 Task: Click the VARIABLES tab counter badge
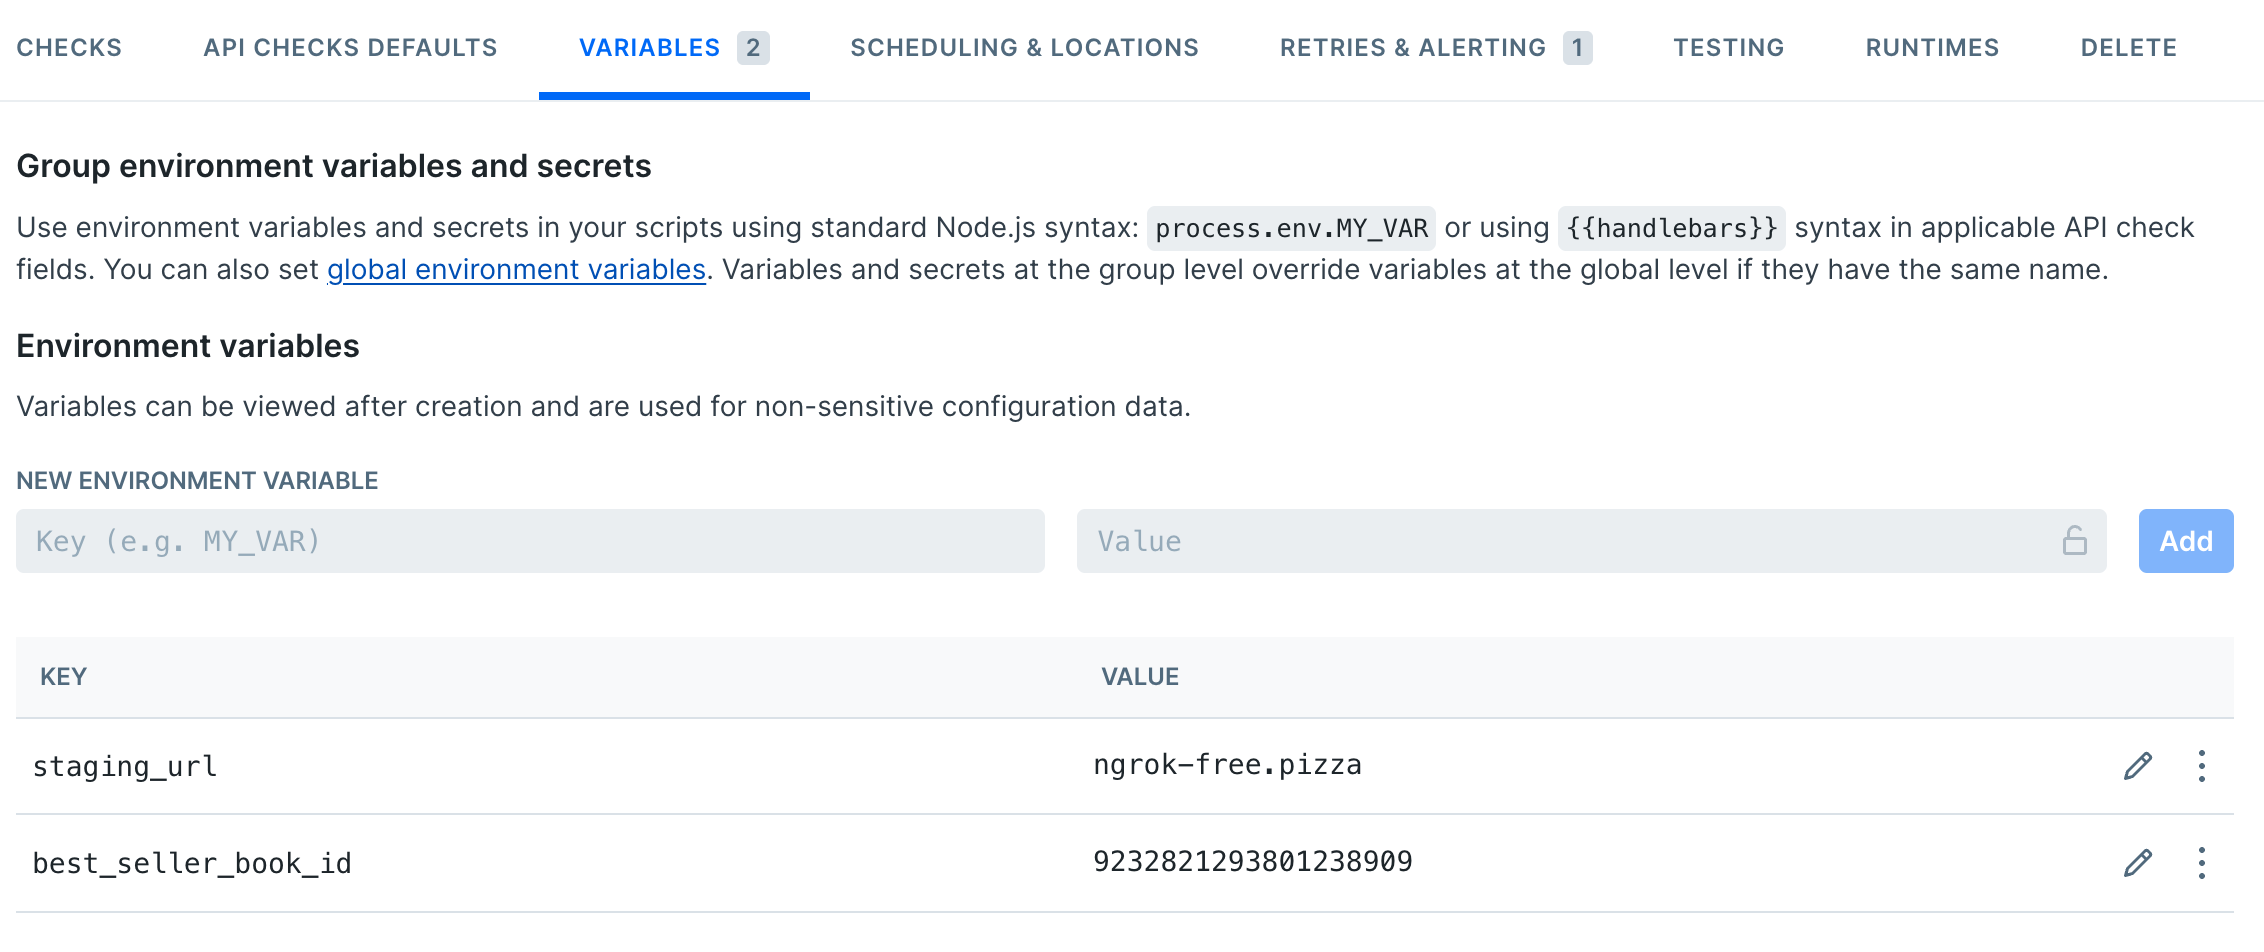pos(753,47)
